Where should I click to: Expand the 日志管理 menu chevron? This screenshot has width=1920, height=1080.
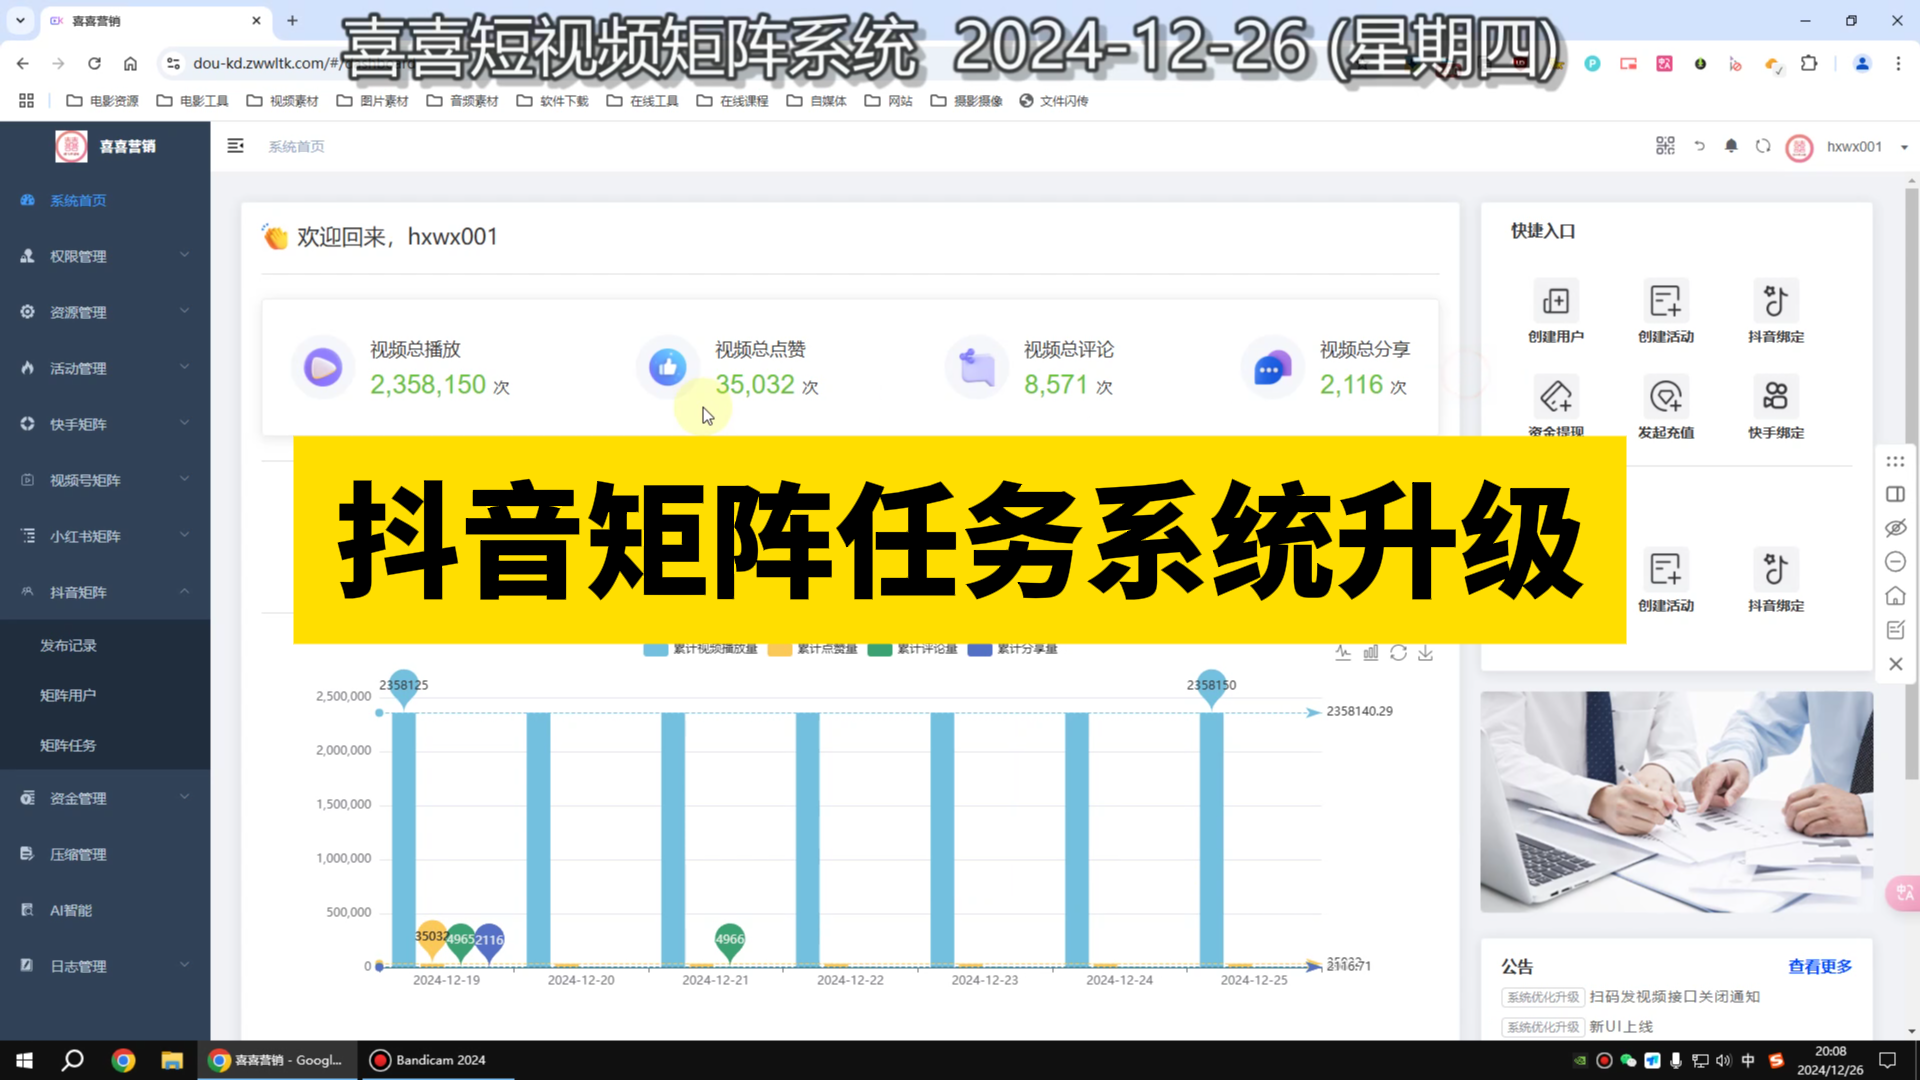point(184,965)
